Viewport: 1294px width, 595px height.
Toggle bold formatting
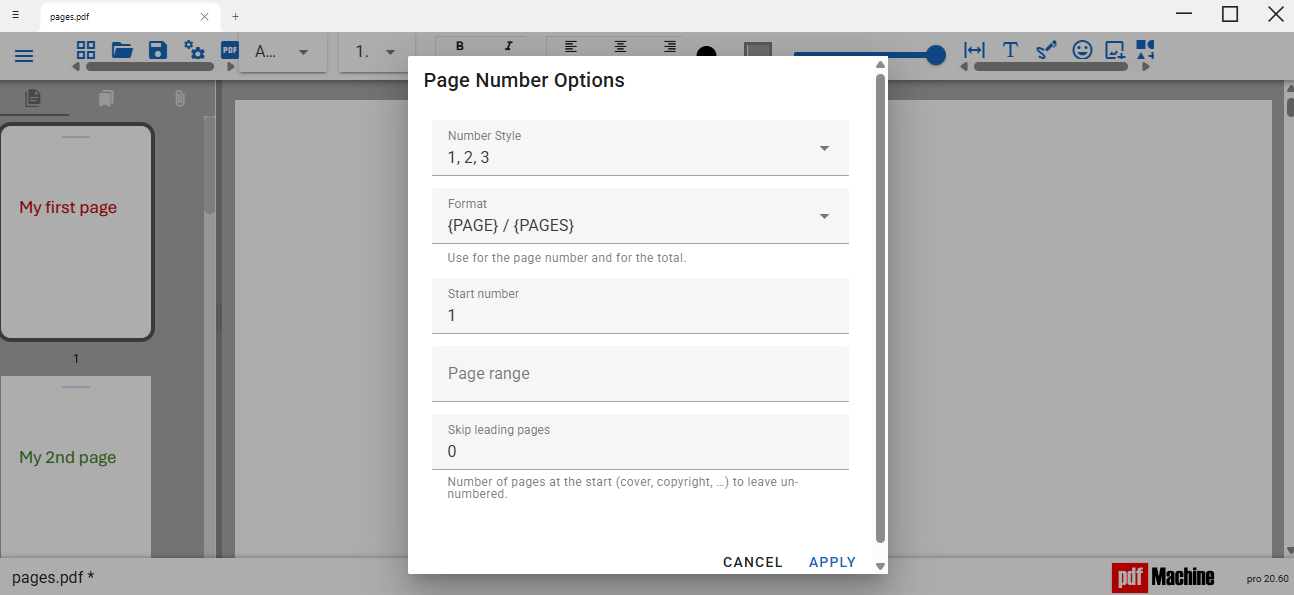460,46
